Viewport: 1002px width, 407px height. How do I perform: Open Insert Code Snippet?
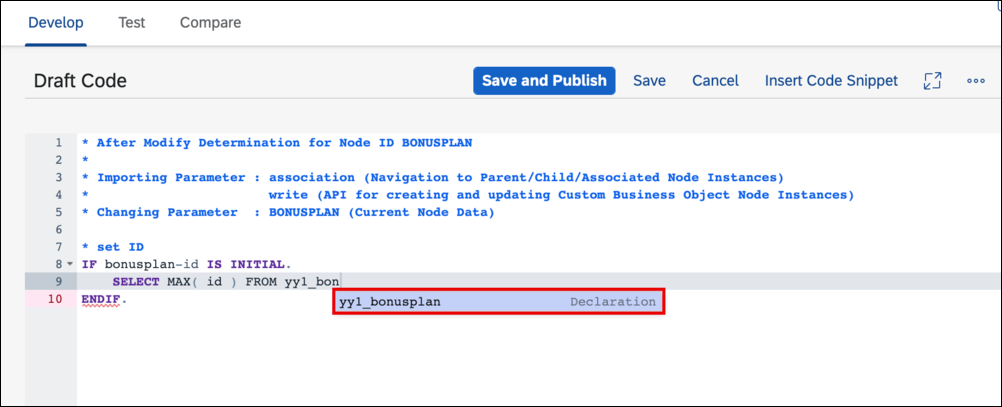tap(831, 81)
